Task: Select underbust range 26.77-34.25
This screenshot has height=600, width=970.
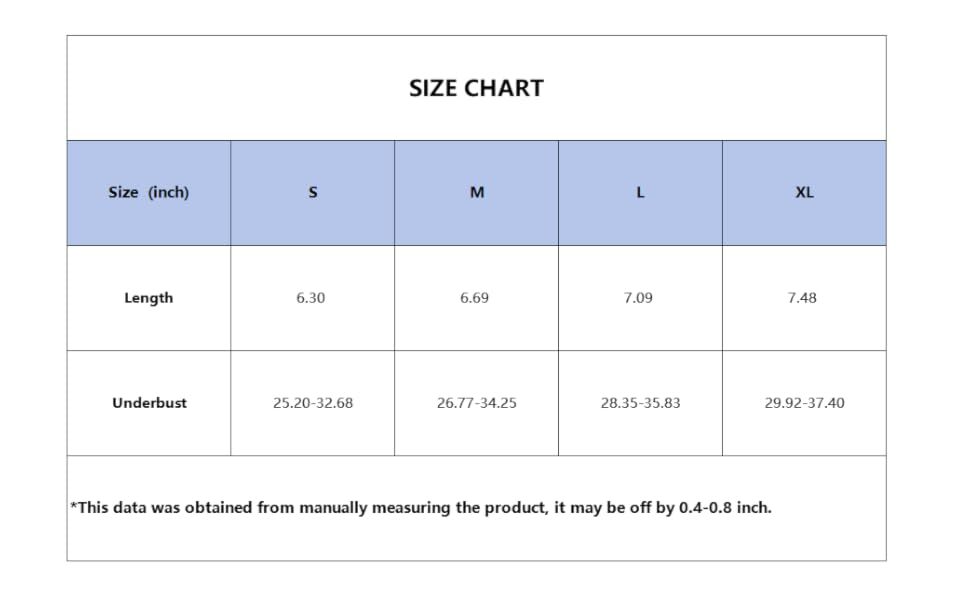Action: pos(476,403)
